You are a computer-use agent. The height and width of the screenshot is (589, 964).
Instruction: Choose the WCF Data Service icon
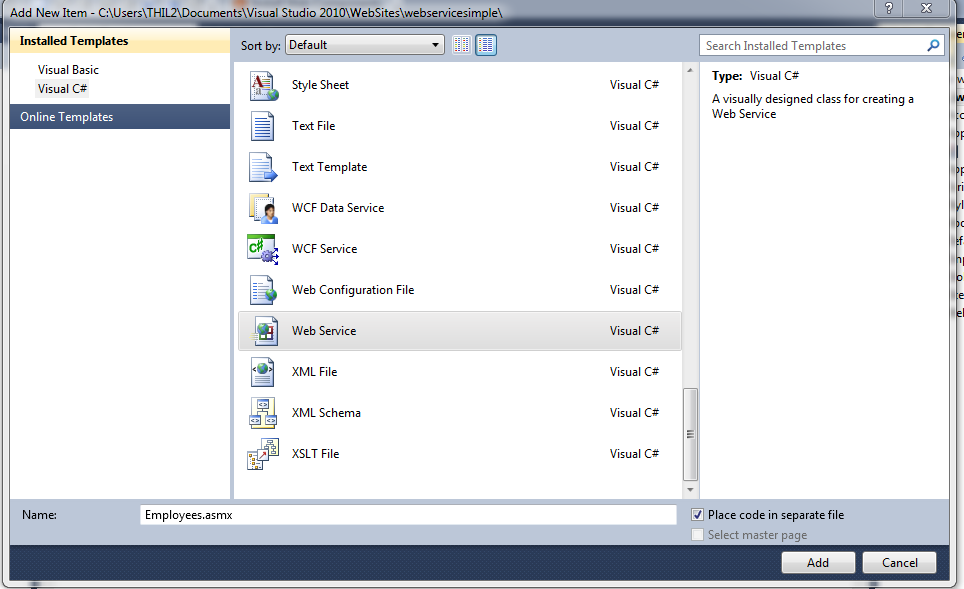point(262,209)
